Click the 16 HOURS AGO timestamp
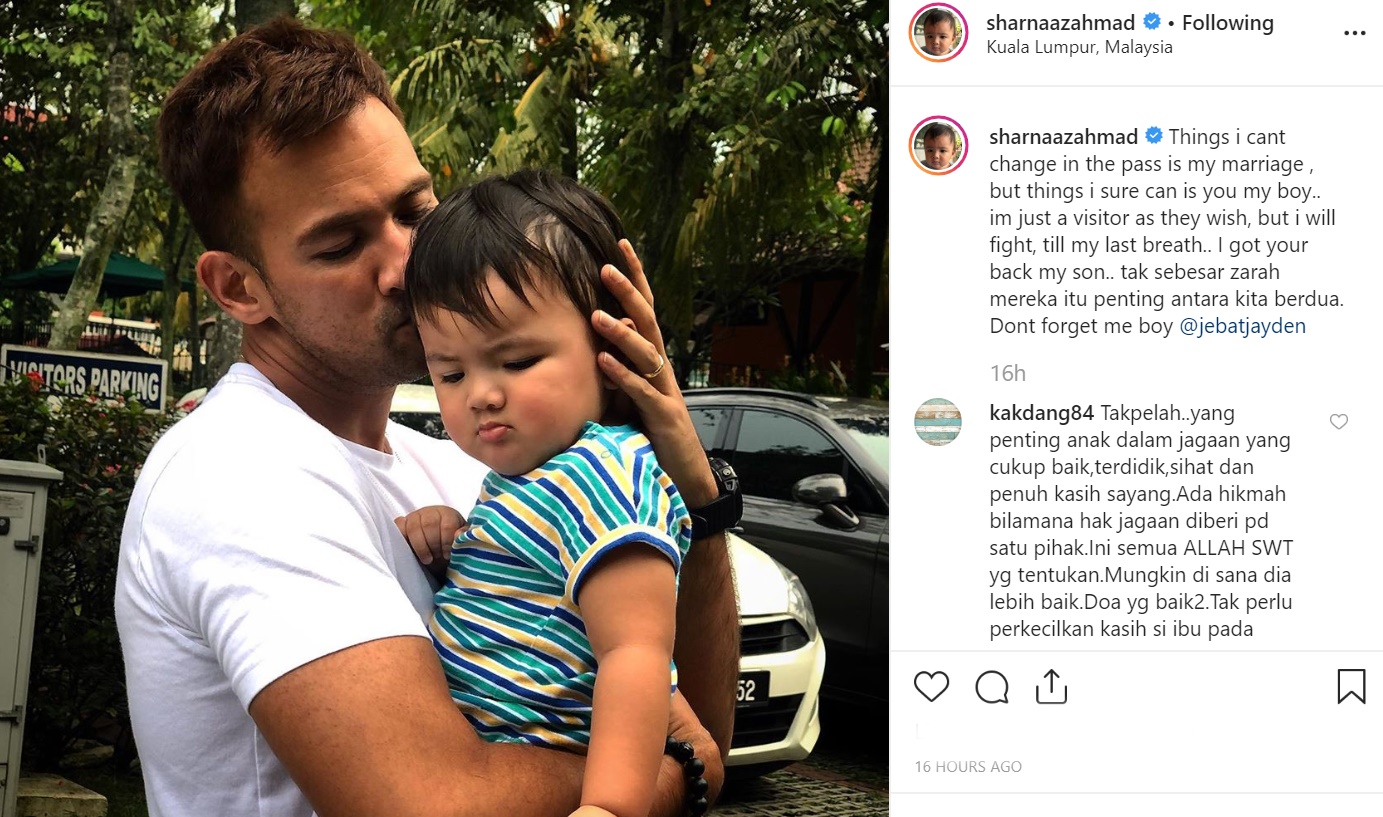 [x=968, y=767]
